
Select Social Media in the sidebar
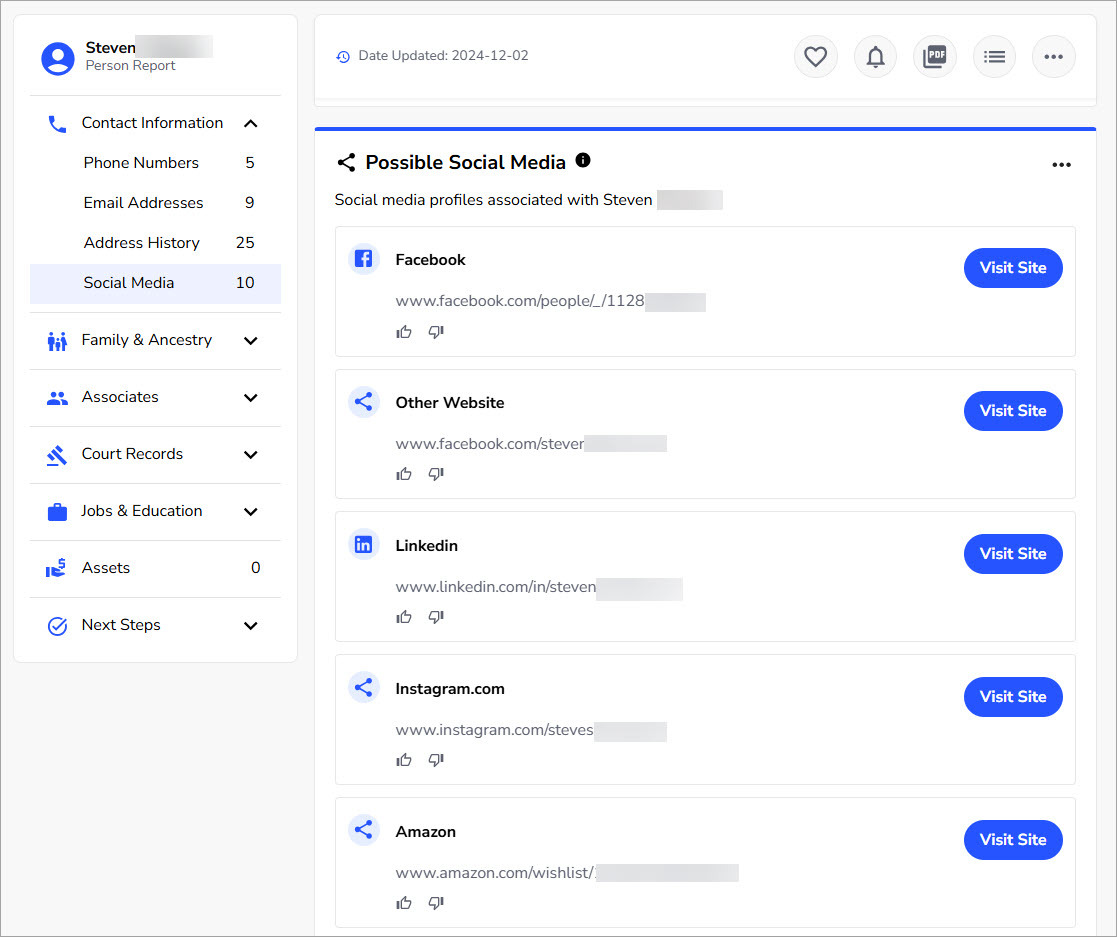128,282
